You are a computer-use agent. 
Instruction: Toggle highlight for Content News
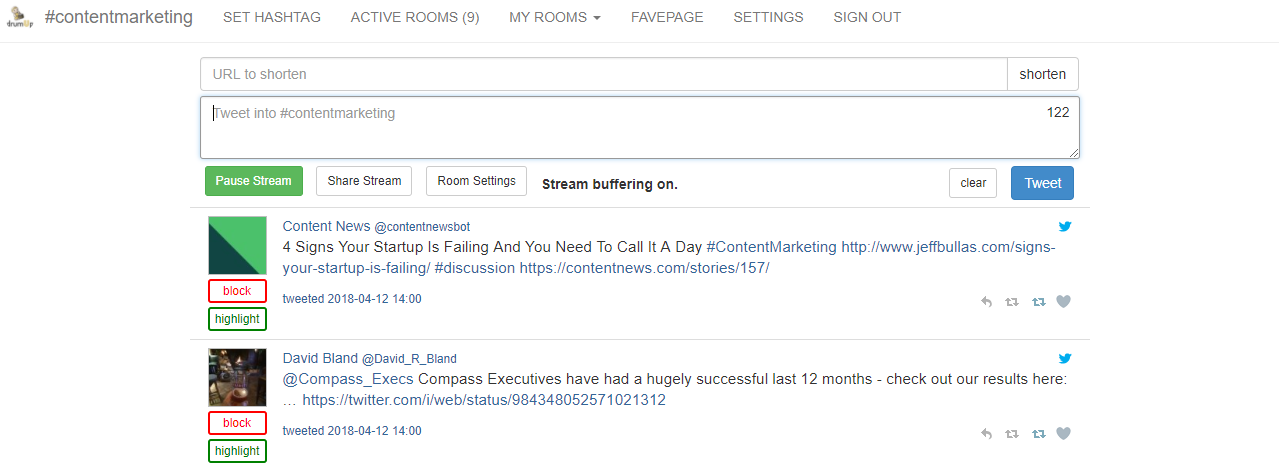tap(237, 319)
